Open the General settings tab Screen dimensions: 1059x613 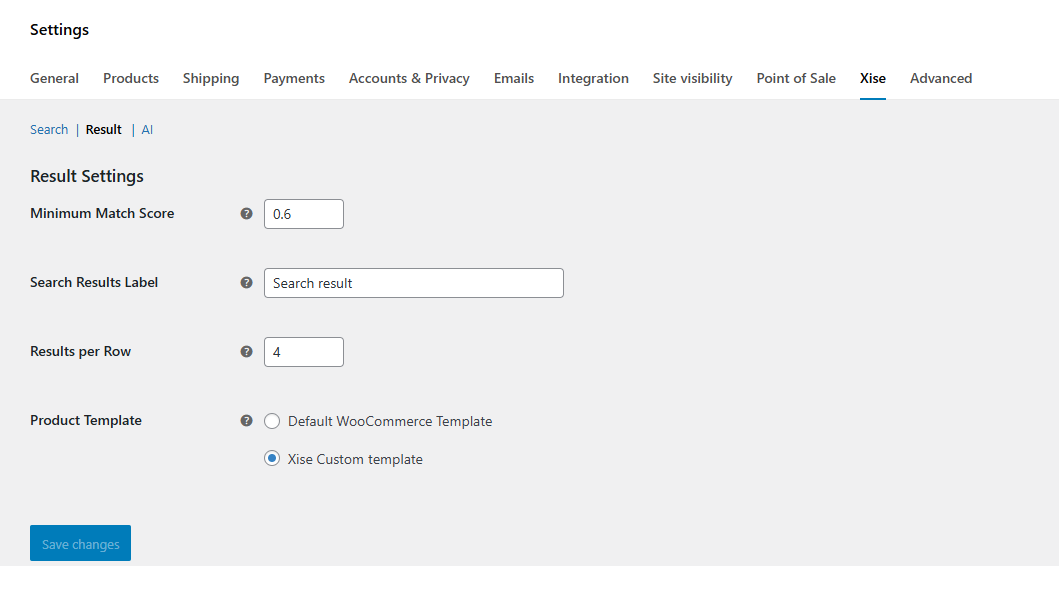tap(54, 78)
